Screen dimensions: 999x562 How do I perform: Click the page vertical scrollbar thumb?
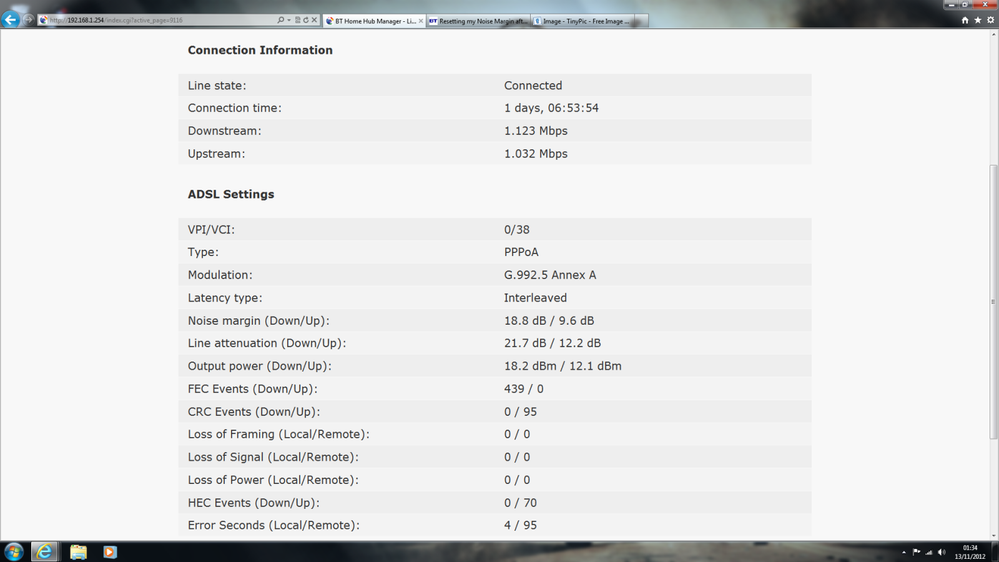(993, 301)
